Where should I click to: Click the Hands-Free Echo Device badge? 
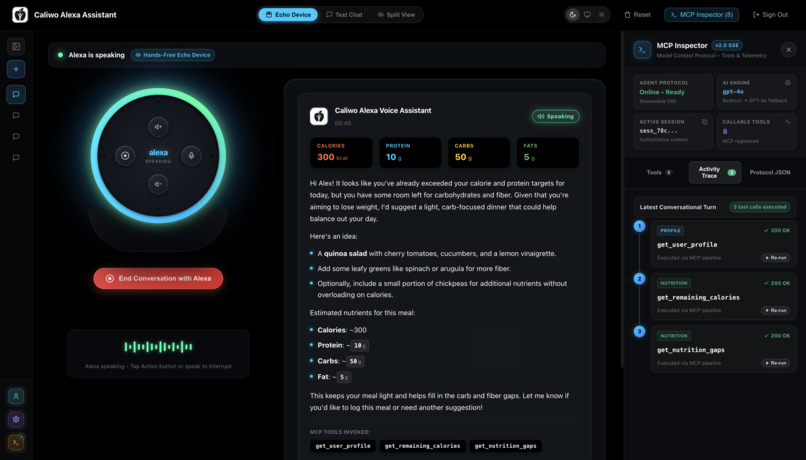click(x=173, y=55)
